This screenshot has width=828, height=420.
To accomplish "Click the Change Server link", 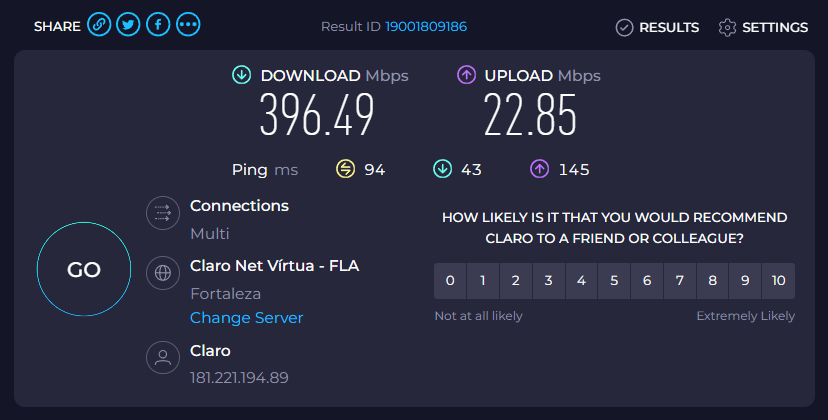I will click(x=246, y=318).
